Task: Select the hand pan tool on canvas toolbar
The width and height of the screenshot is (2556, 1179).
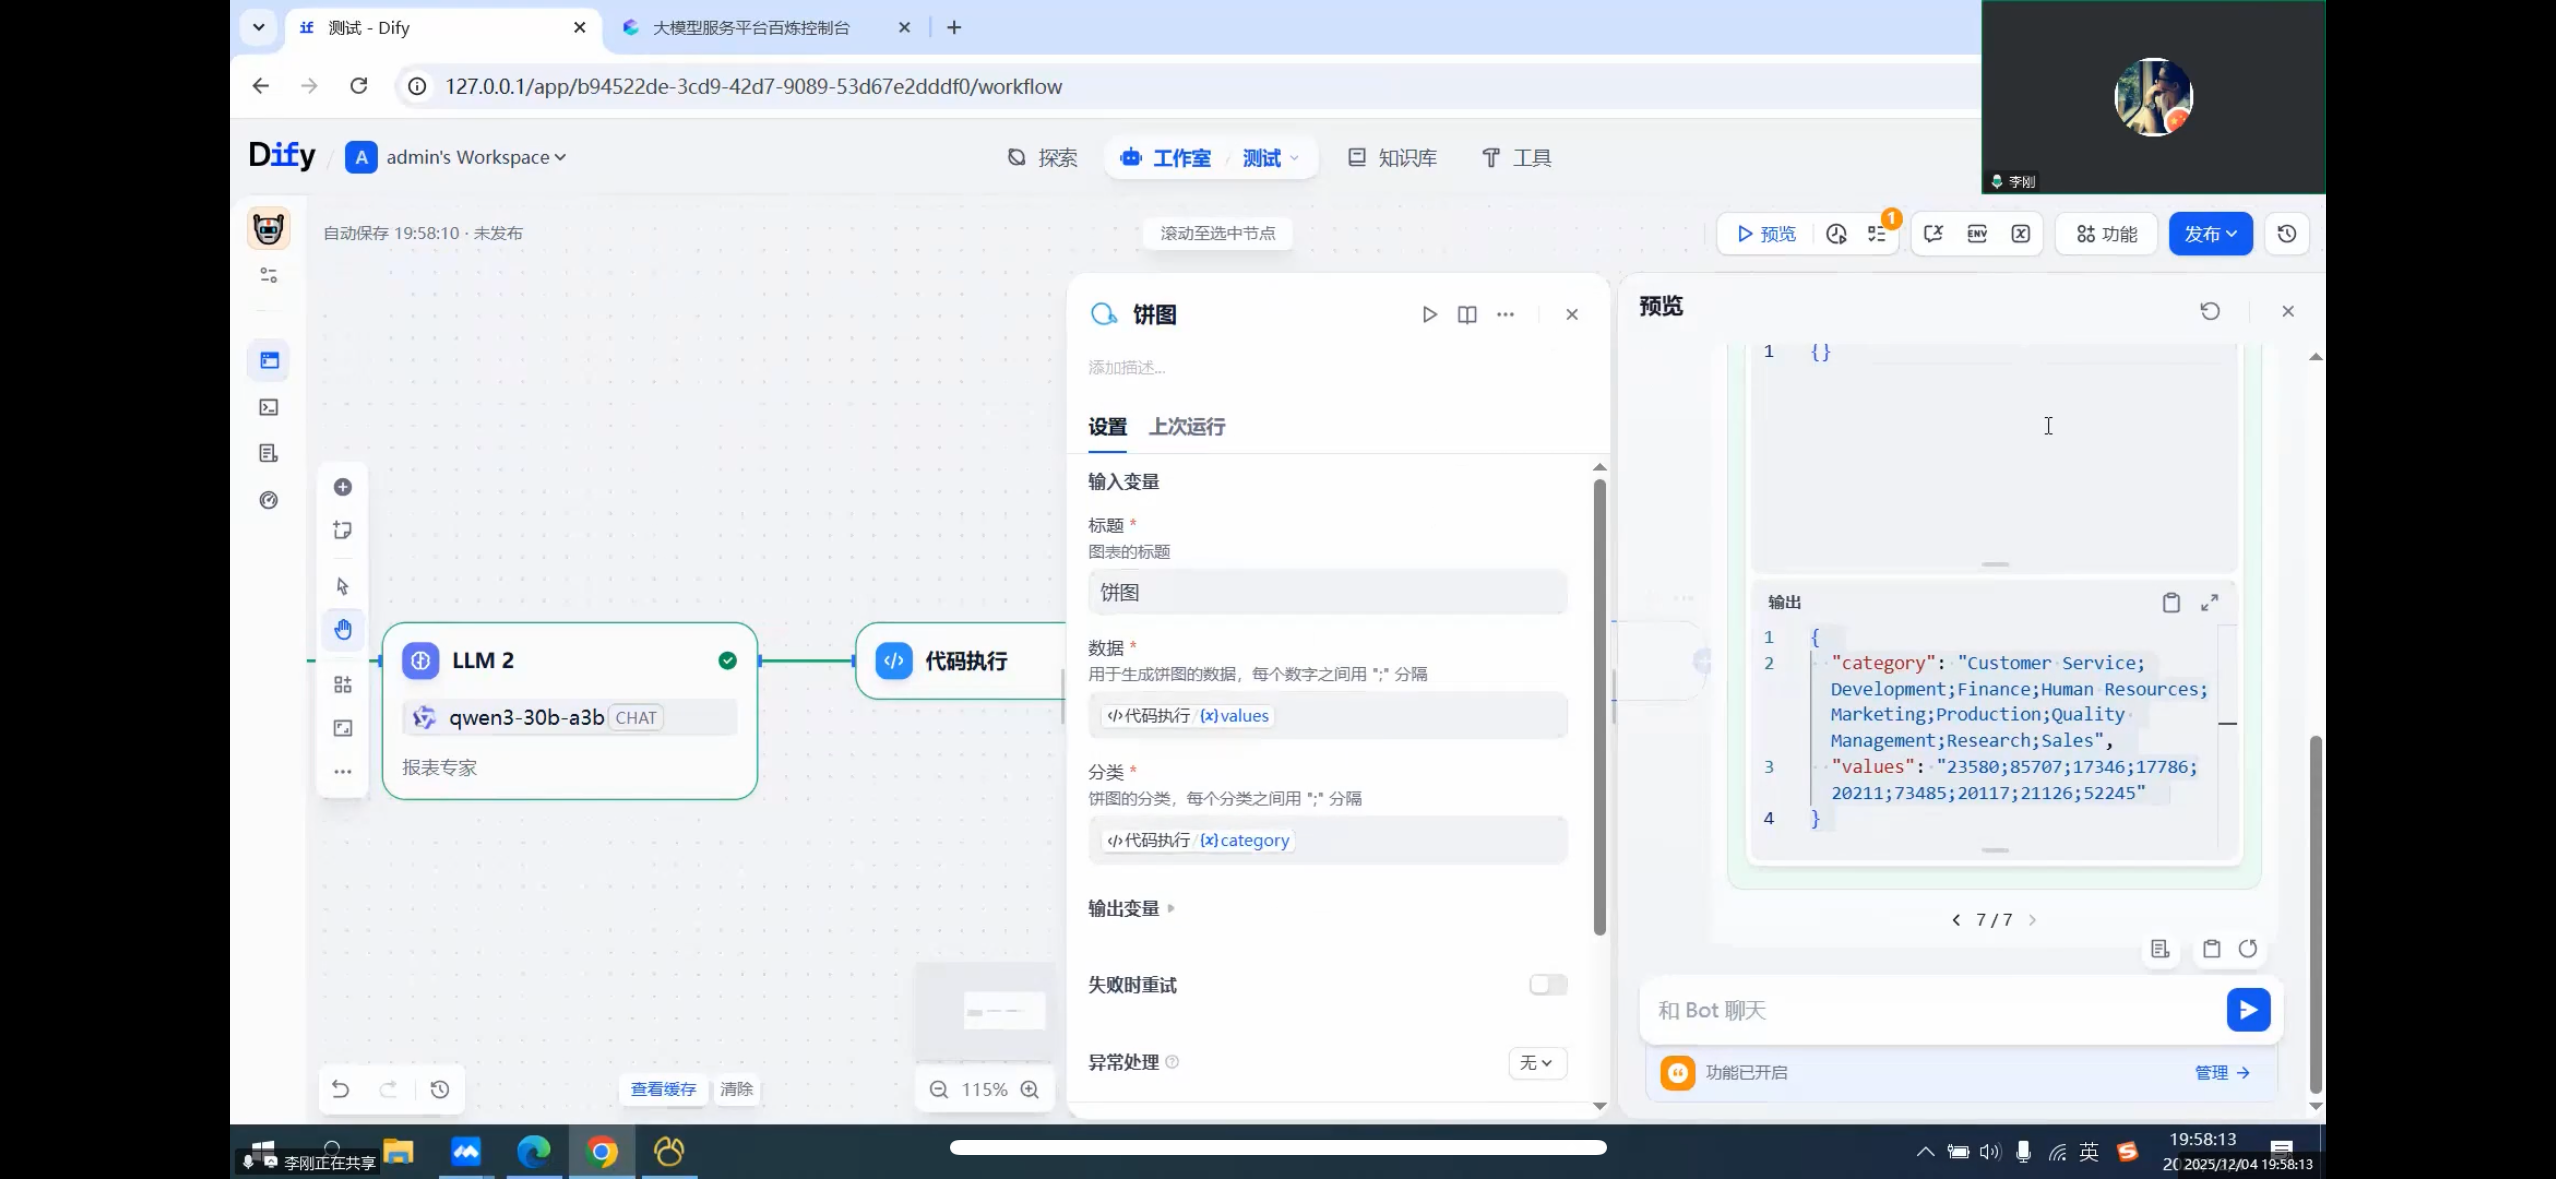Action: coord(342,629)
